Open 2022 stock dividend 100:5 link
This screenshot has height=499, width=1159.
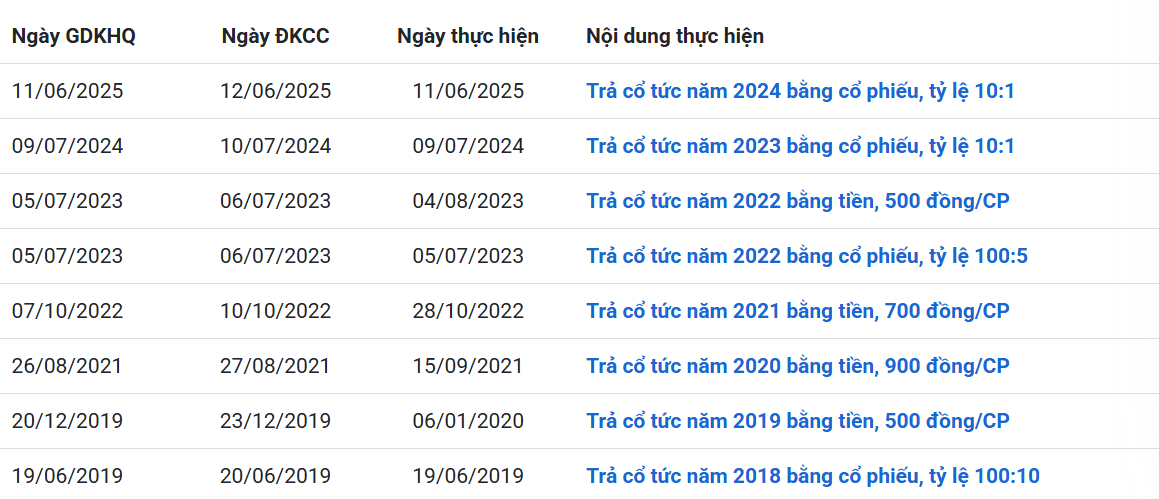(807, 257)
